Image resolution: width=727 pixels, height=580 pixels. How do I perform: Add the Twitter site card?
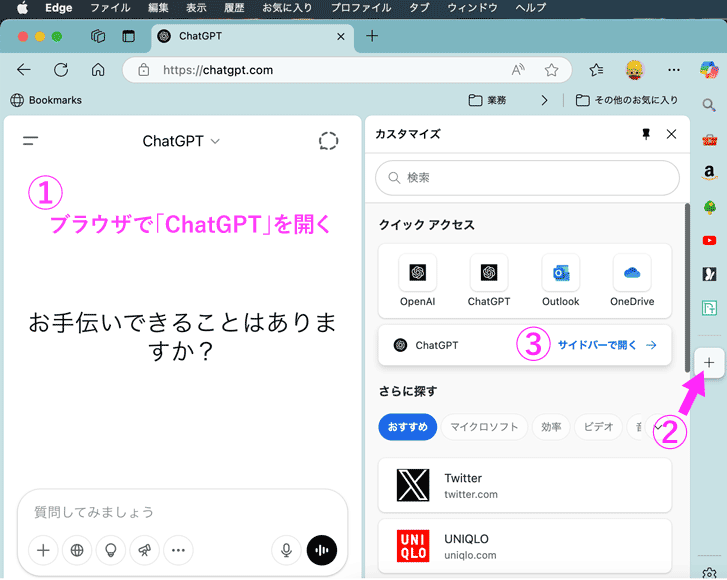tap(525, 485)
